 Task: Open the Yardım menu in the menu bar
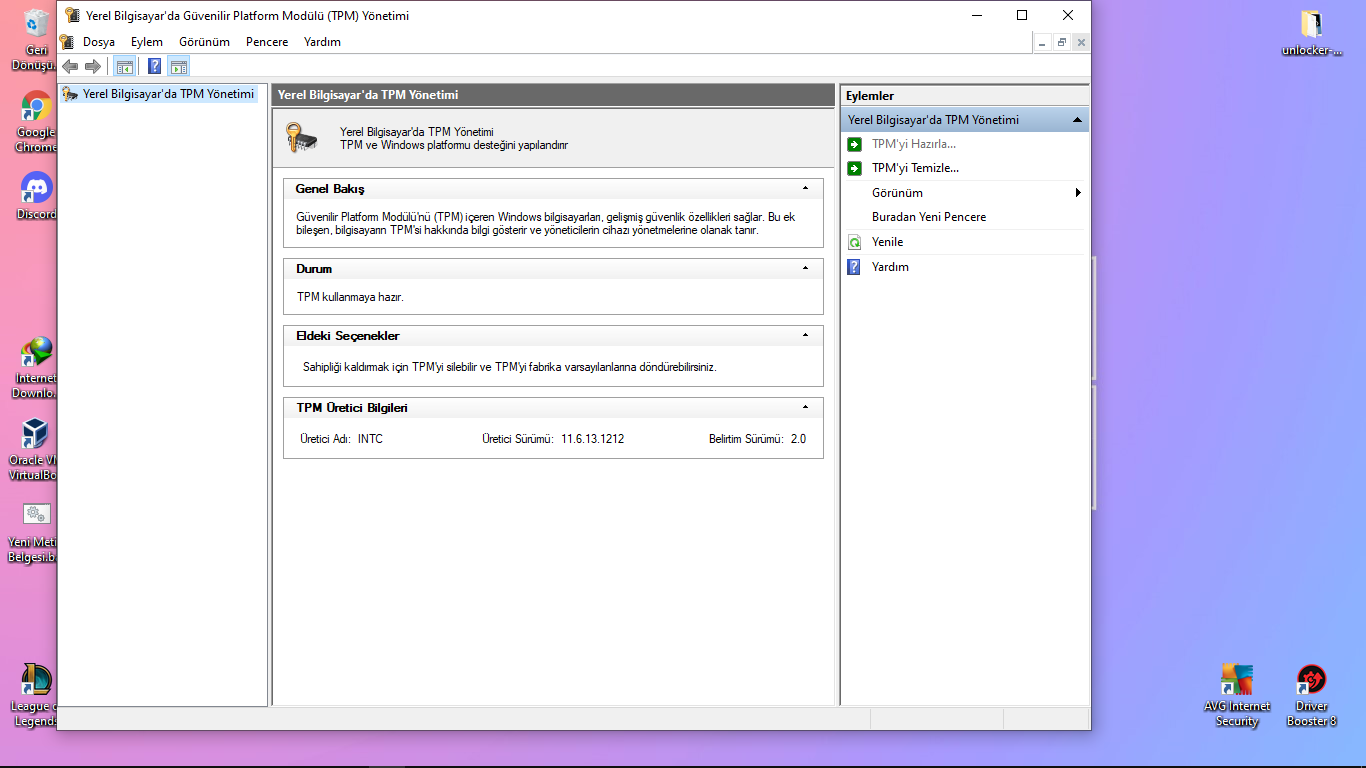tap(322, 42)
